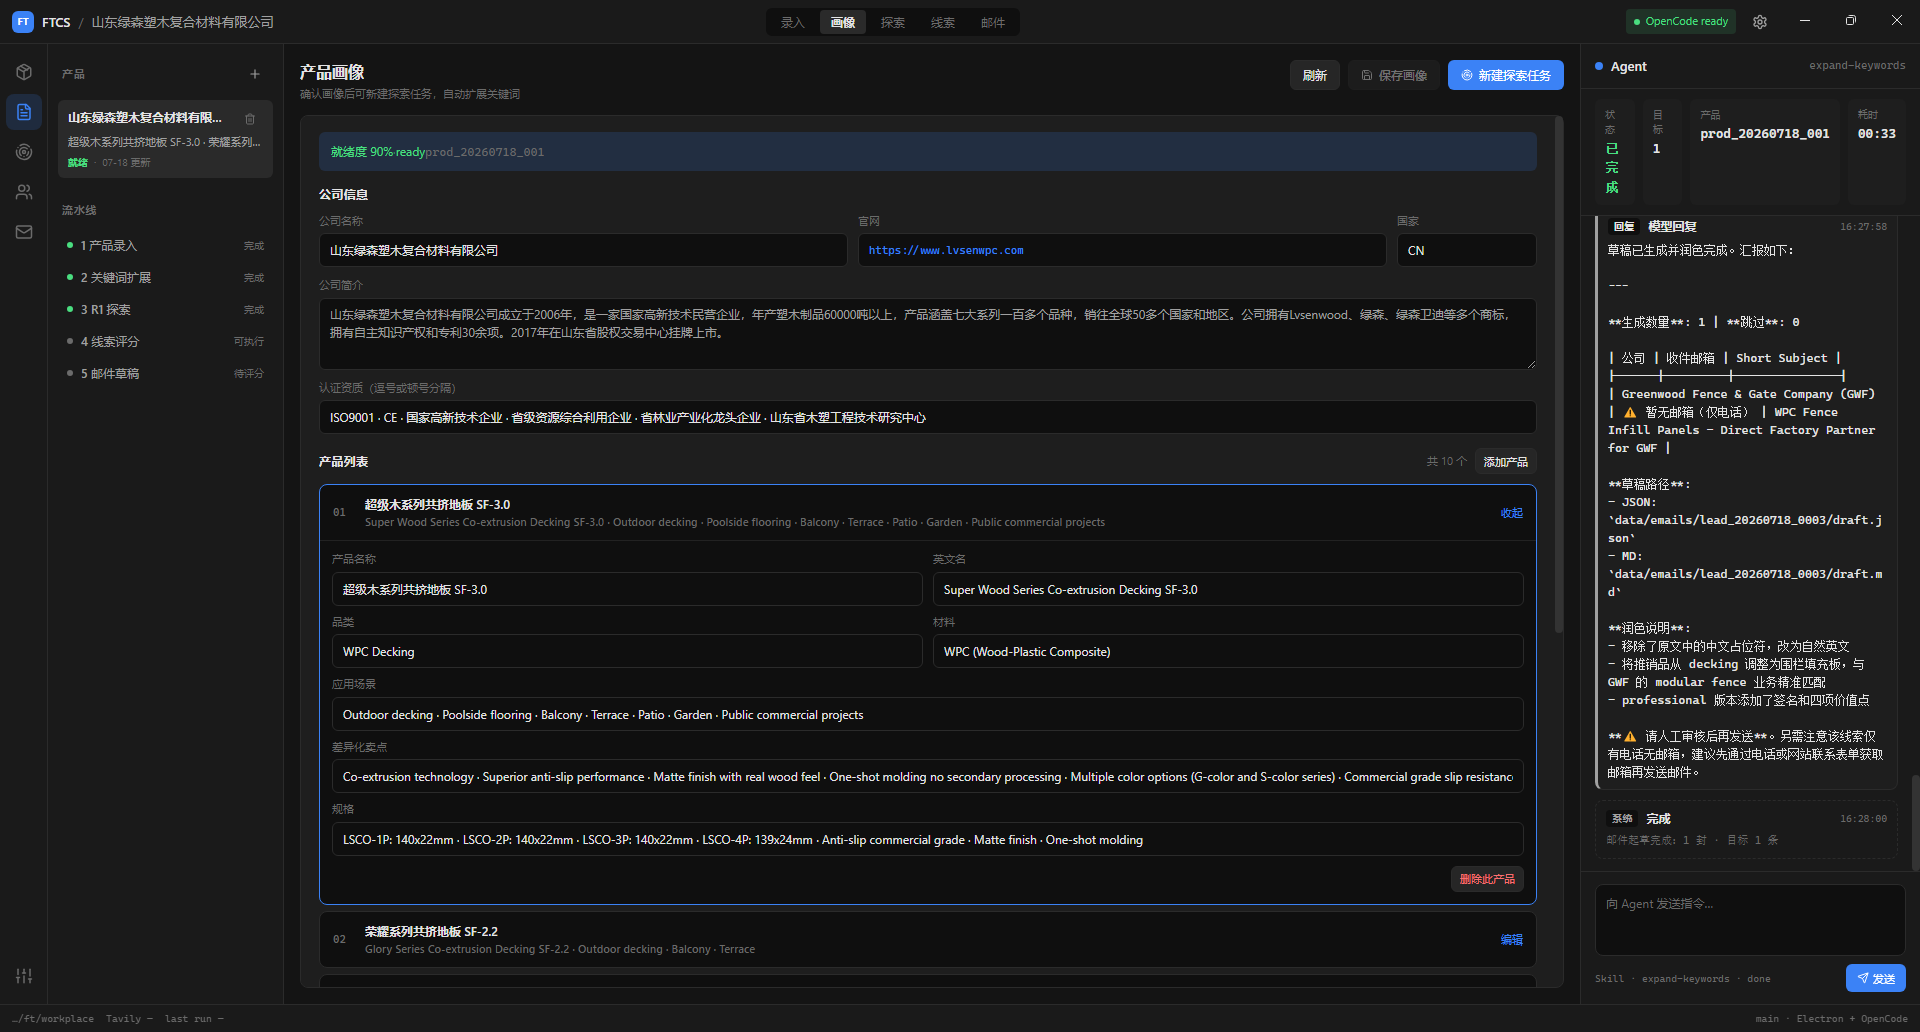Switch to the 邮件 tab

[993, 22]
